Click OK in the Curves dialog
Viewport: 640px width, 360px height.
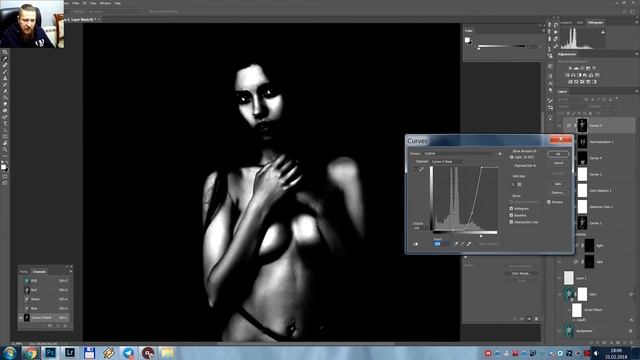click(x=558, y=154)
